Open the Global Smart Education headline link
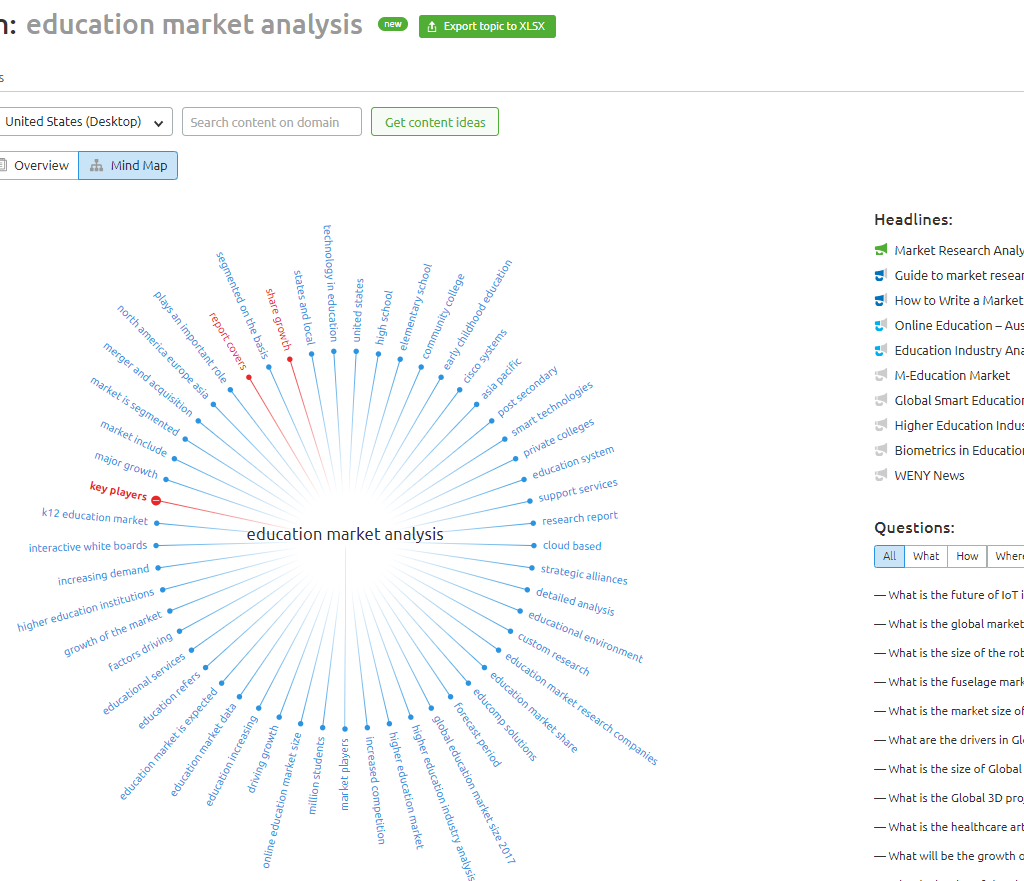1024x881 pixels. coord(958,400)
